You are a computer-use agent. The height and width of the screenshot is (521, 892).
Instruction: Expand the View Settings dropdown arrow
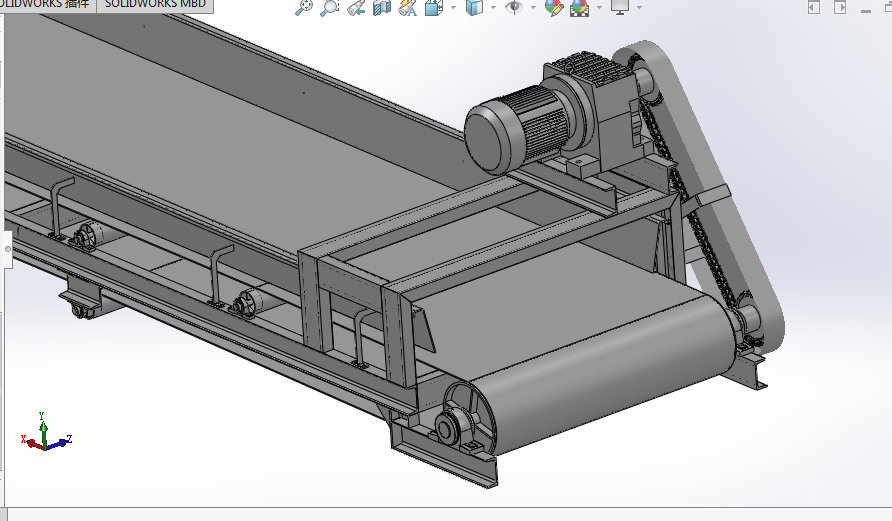(x=639, y=7)
